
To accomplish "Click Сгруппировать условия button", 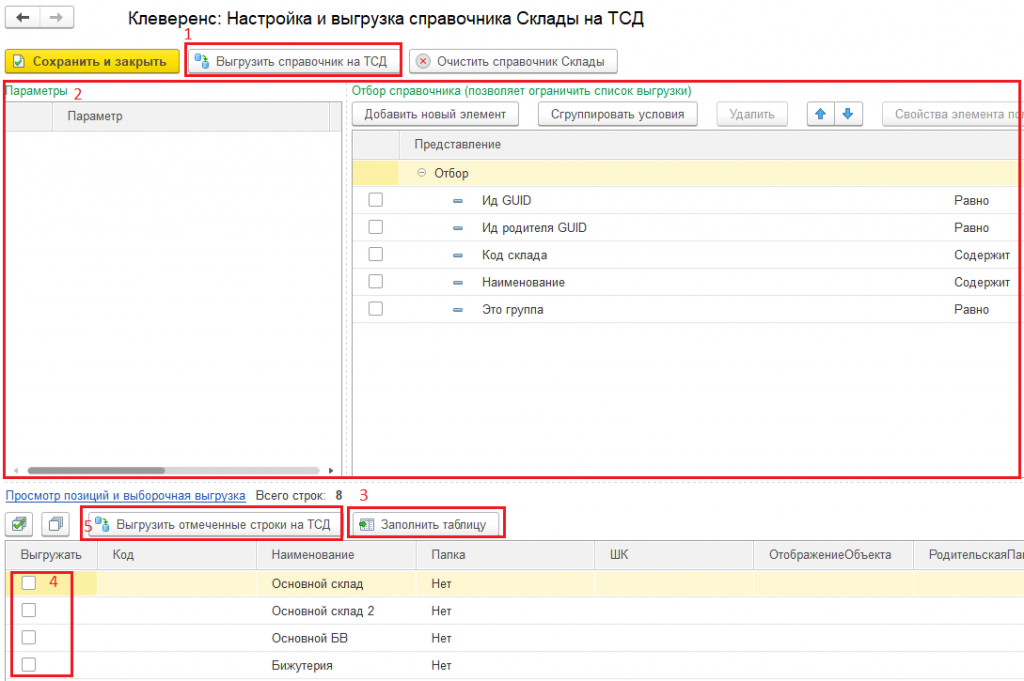I will pos(617,114).
